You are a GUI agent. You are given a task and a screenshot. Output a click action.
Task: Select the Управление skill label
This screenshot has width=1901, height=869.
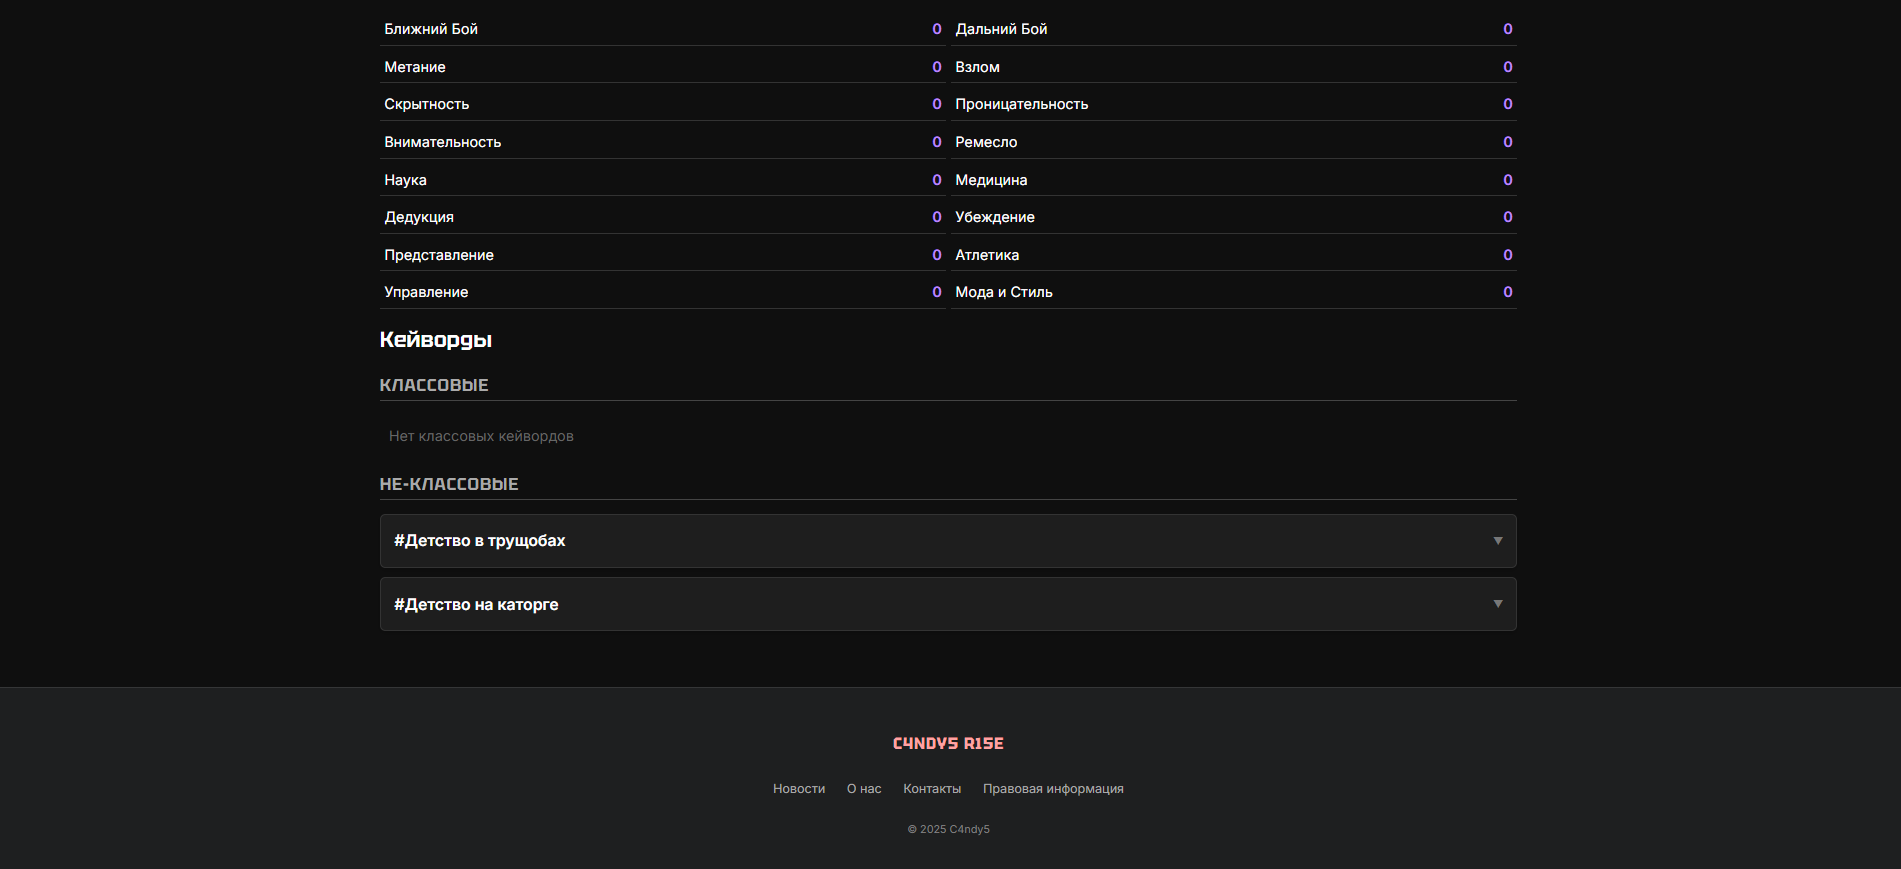426,292
